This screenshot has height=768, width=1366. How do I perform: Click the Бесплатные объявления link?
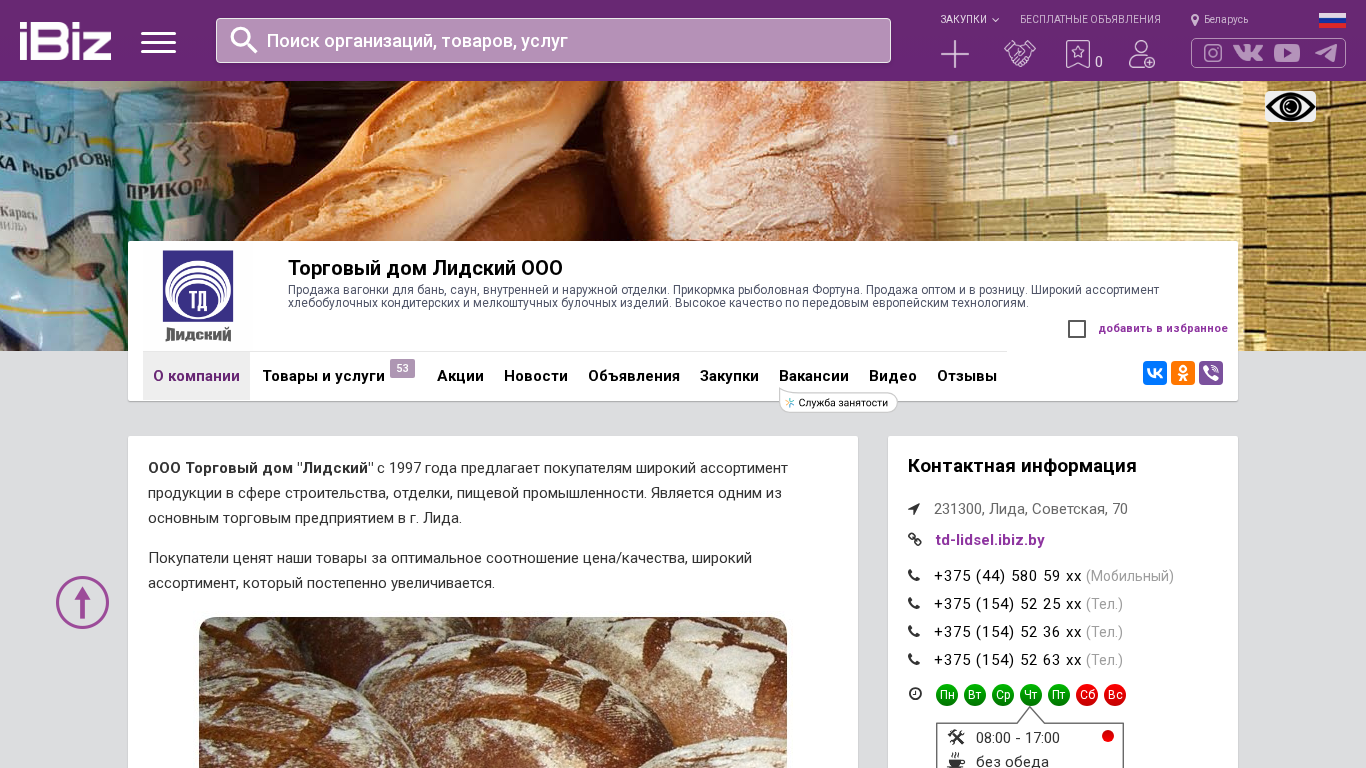tap(1090, 19)
